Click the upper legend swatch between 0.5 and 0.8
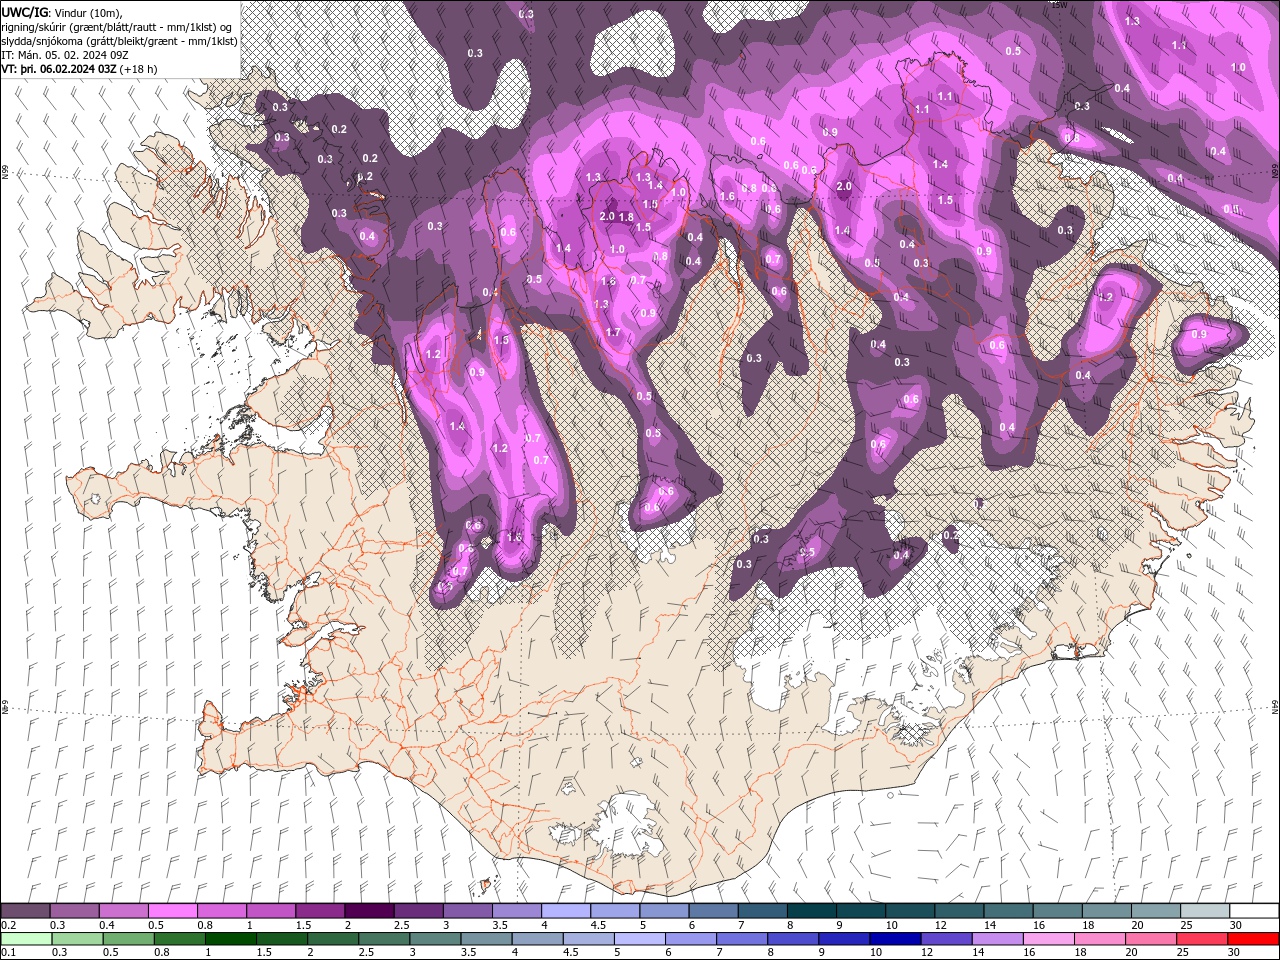Screen dimensions: 1280x960 [x=172, y=911]
